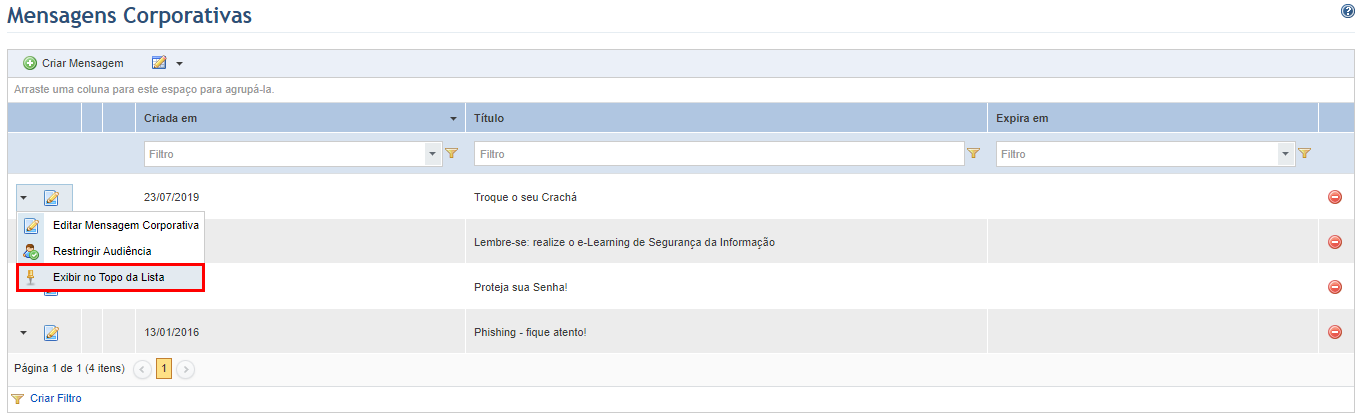Click the edit icon for Troque o seu Crachá
This screenshot has height=419, width=1362.
pos(52,197)
